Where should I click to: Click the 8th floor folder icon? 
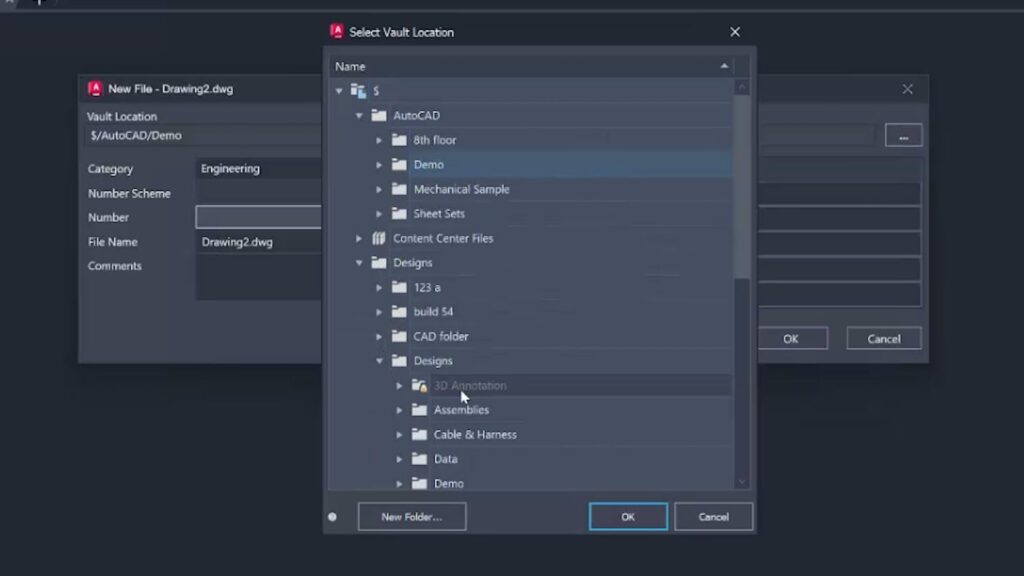point(399,140)
